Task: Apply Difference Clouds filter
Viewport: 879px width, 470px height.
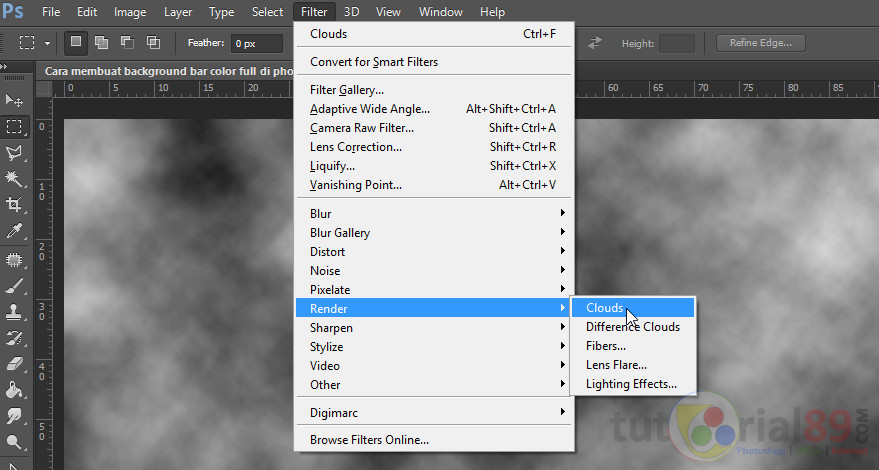Action: (633, 327)
